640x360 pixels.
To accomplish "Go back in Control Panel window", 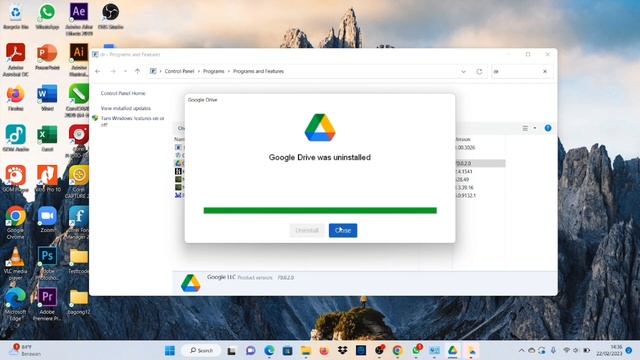I will [x=98, y=71].
